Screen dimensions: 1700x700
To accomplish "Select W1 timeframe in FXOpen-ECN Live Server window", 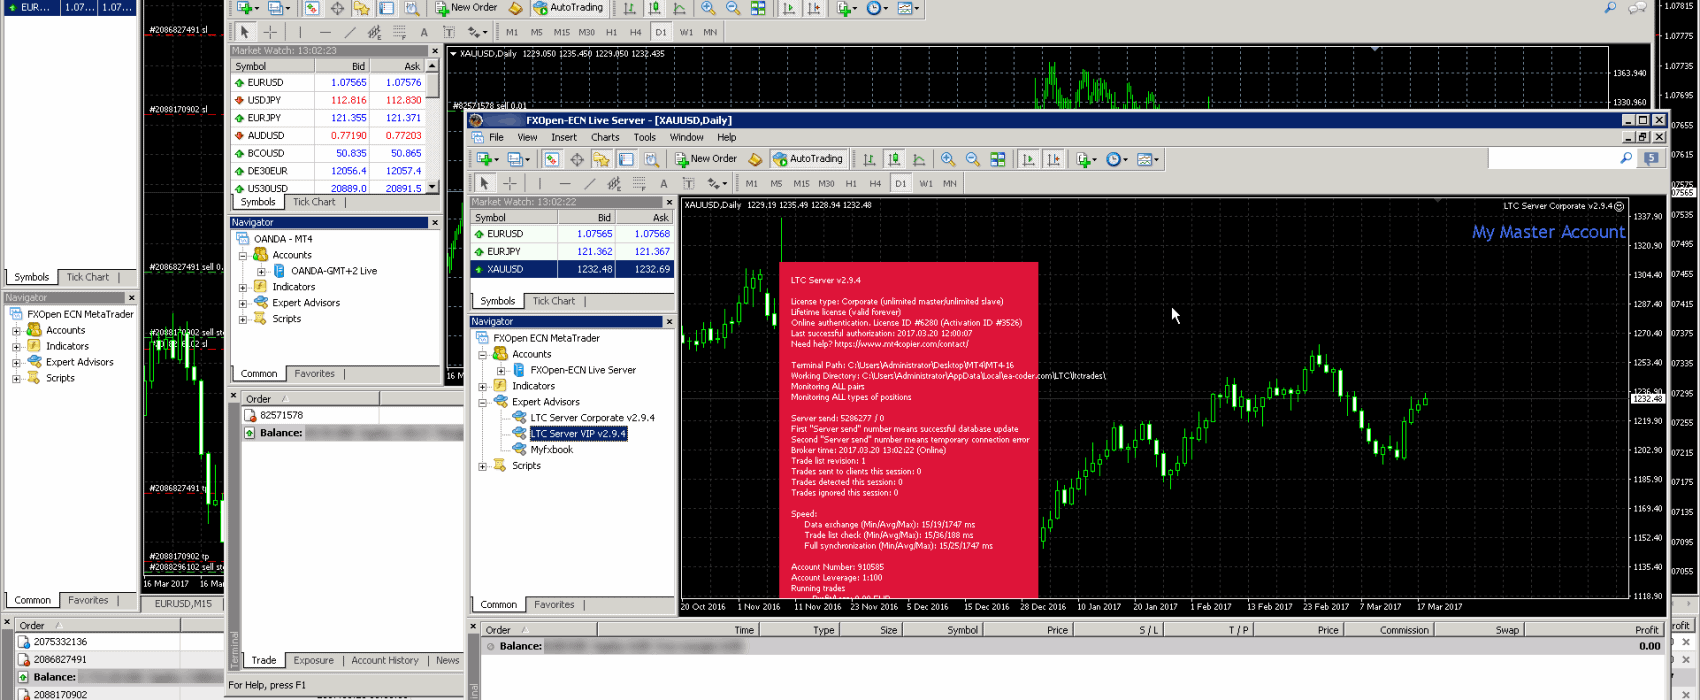I will 926,184.
